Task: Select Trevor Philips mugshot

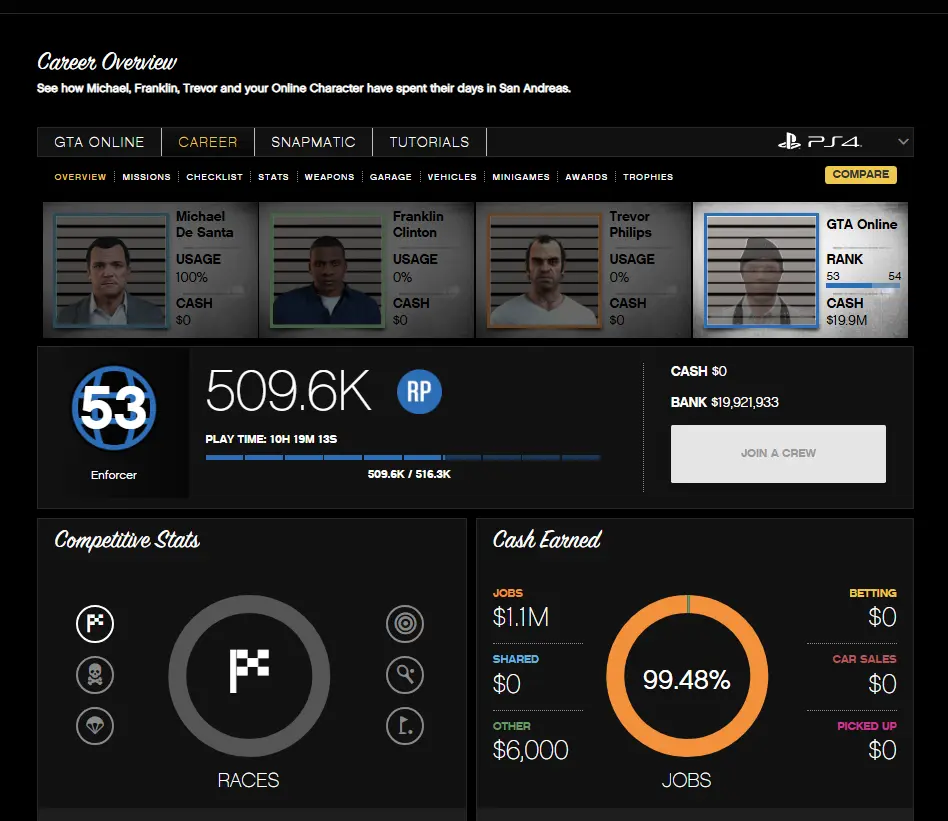Action: (544, 270)
